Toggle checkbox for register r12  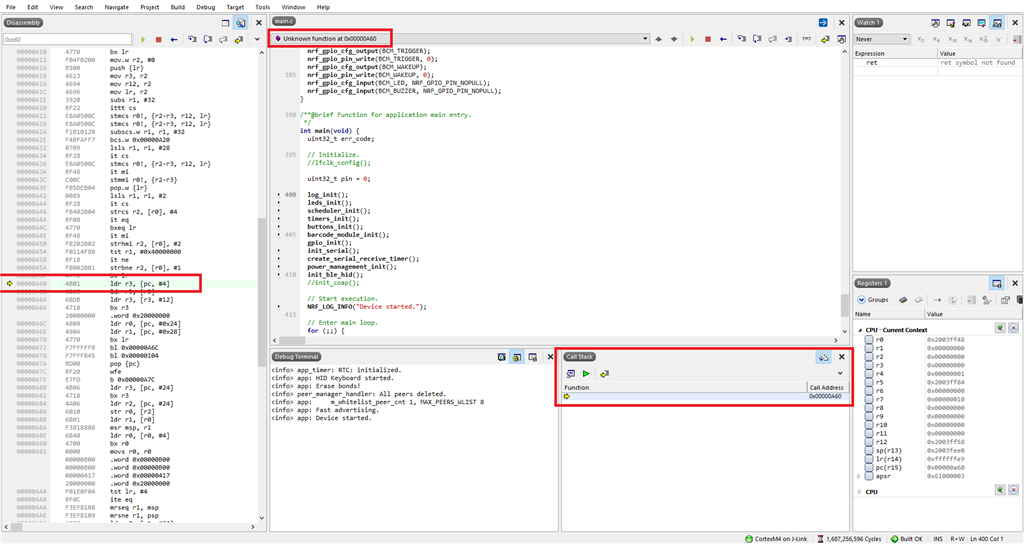[869, 441]
